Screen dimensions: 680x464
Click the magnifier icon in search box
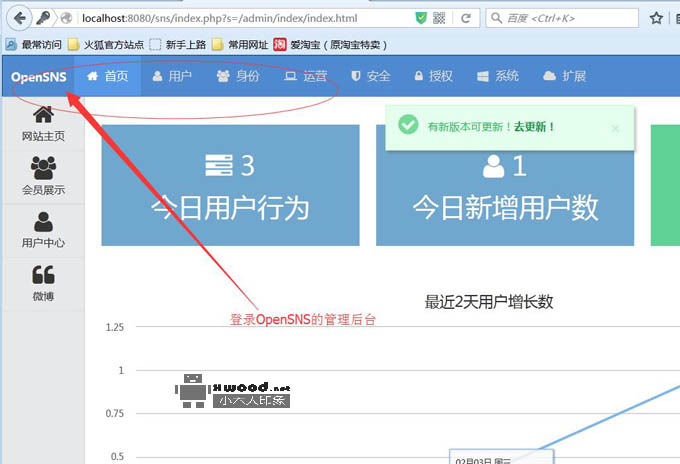pos(496,18)
